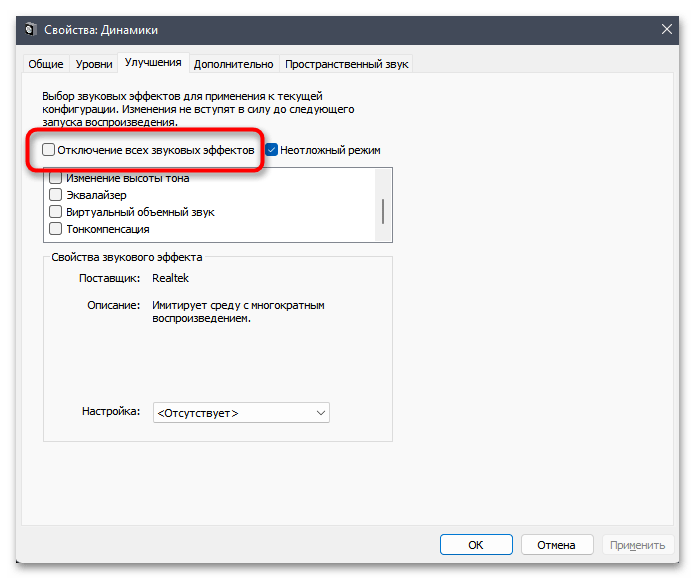Uncheck the Неотложный режим checkbox
The image size is (695, 579).
click(272, 150)
